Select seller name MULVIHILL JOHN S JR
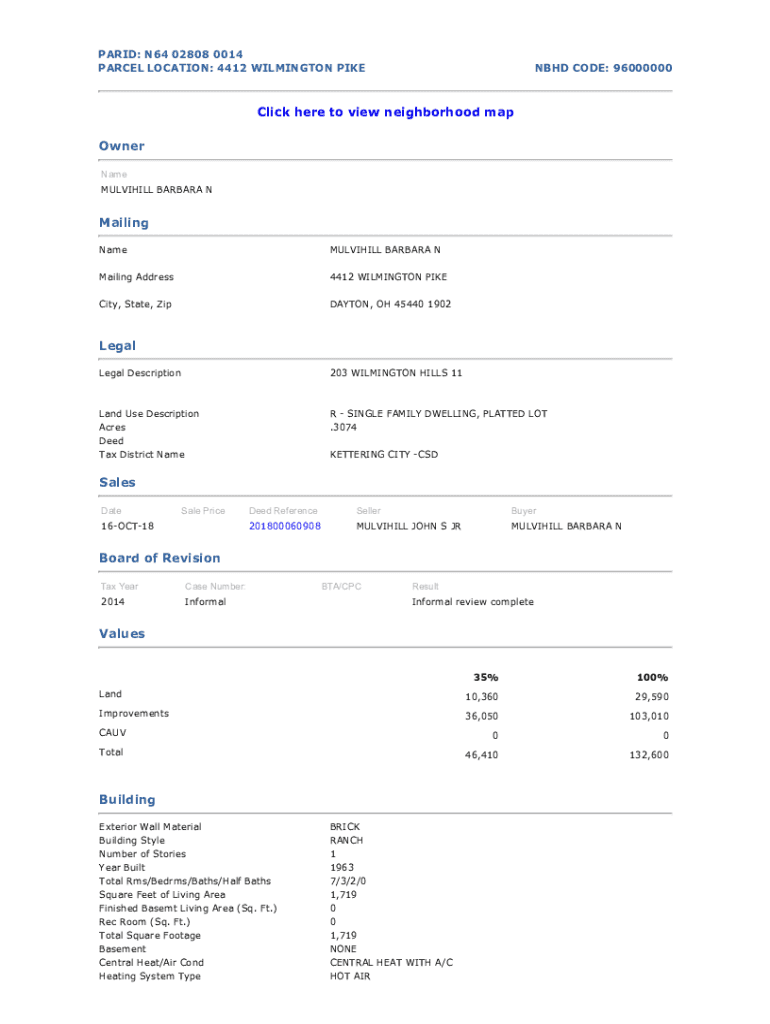This screenshot has width=770, height=1024. (x=408, y=526)
